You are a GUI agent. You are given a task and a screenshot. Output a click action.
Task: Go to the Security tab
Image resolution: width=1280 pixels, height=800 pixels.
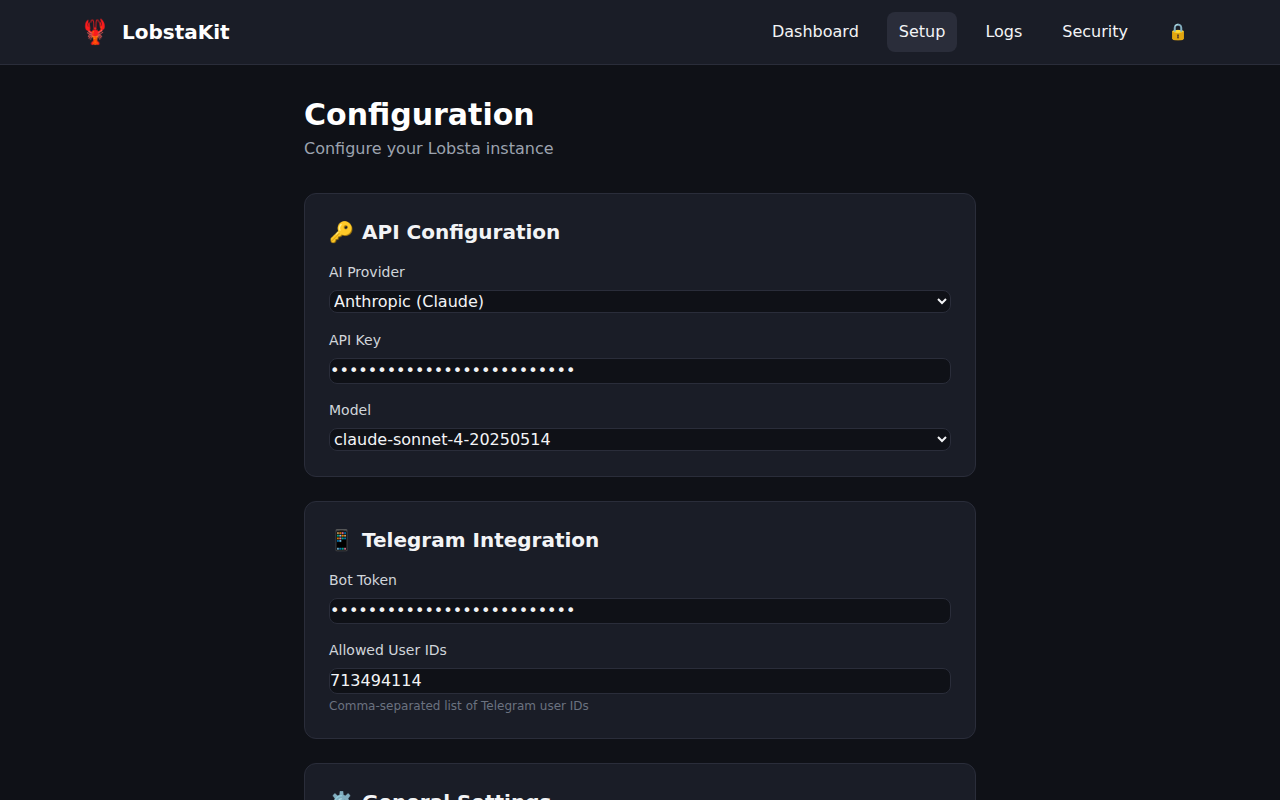tap(1094, 31)
